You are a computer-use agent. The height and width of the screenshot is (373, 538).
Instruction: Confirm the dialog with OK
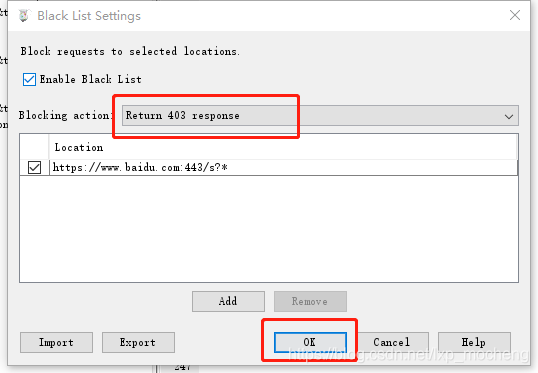(x=310, y=342)
